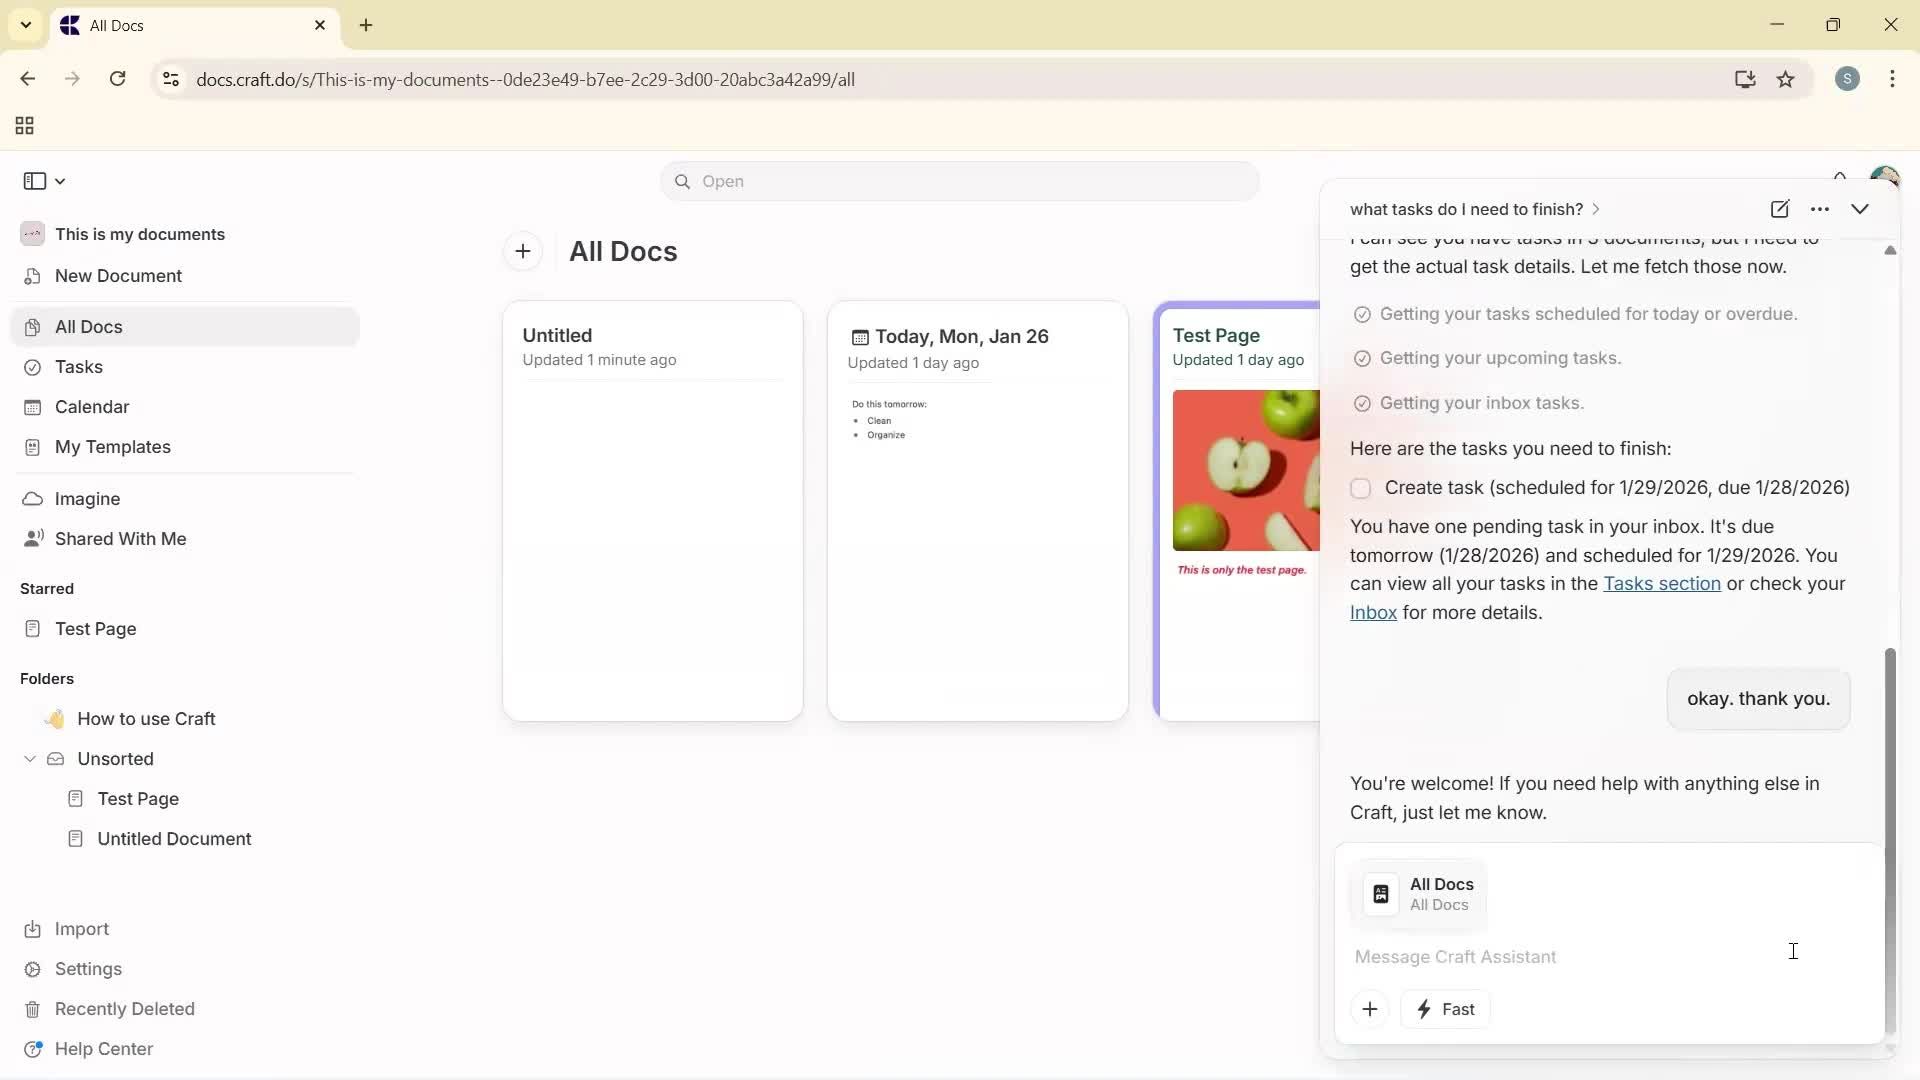Viewport: 1920px width, 1080px height.
Task: Open the Inbox link in assistant message
Action: tap(1372, 613)
